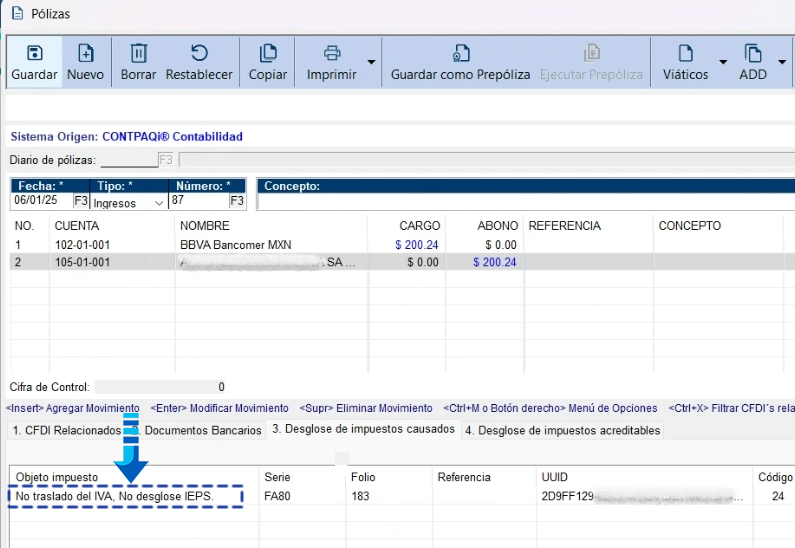
Task: Click the ADD toolbar icon
Action: 753,54
